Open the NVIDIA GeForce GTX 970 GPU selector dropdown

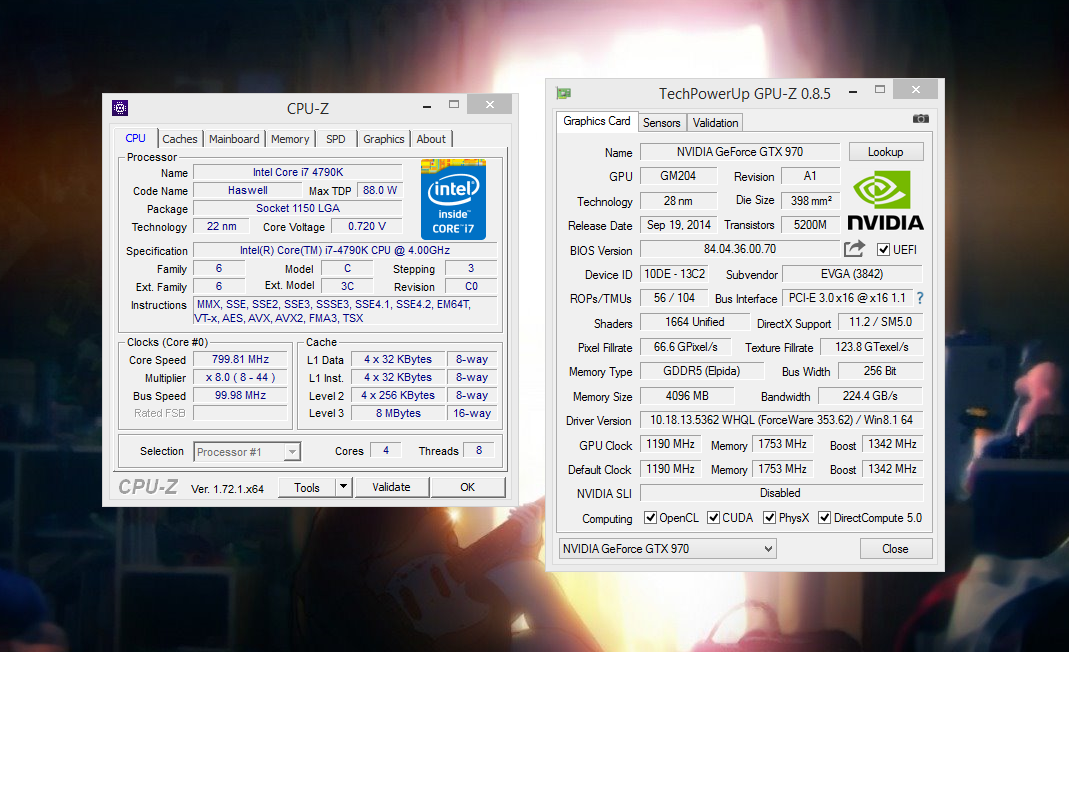point(667,548)
